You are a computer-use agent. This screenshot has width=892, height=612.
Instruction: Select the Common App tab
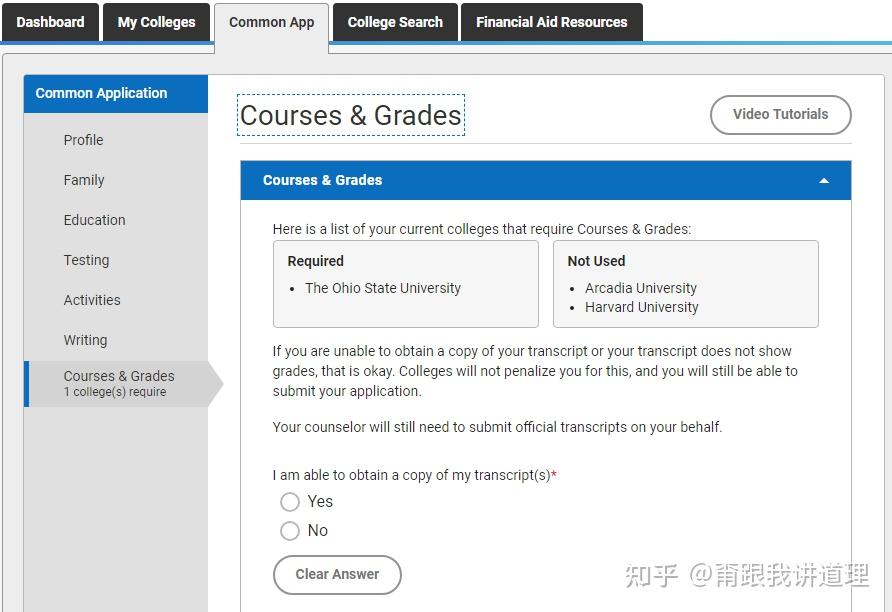click(x=271, y=22)
